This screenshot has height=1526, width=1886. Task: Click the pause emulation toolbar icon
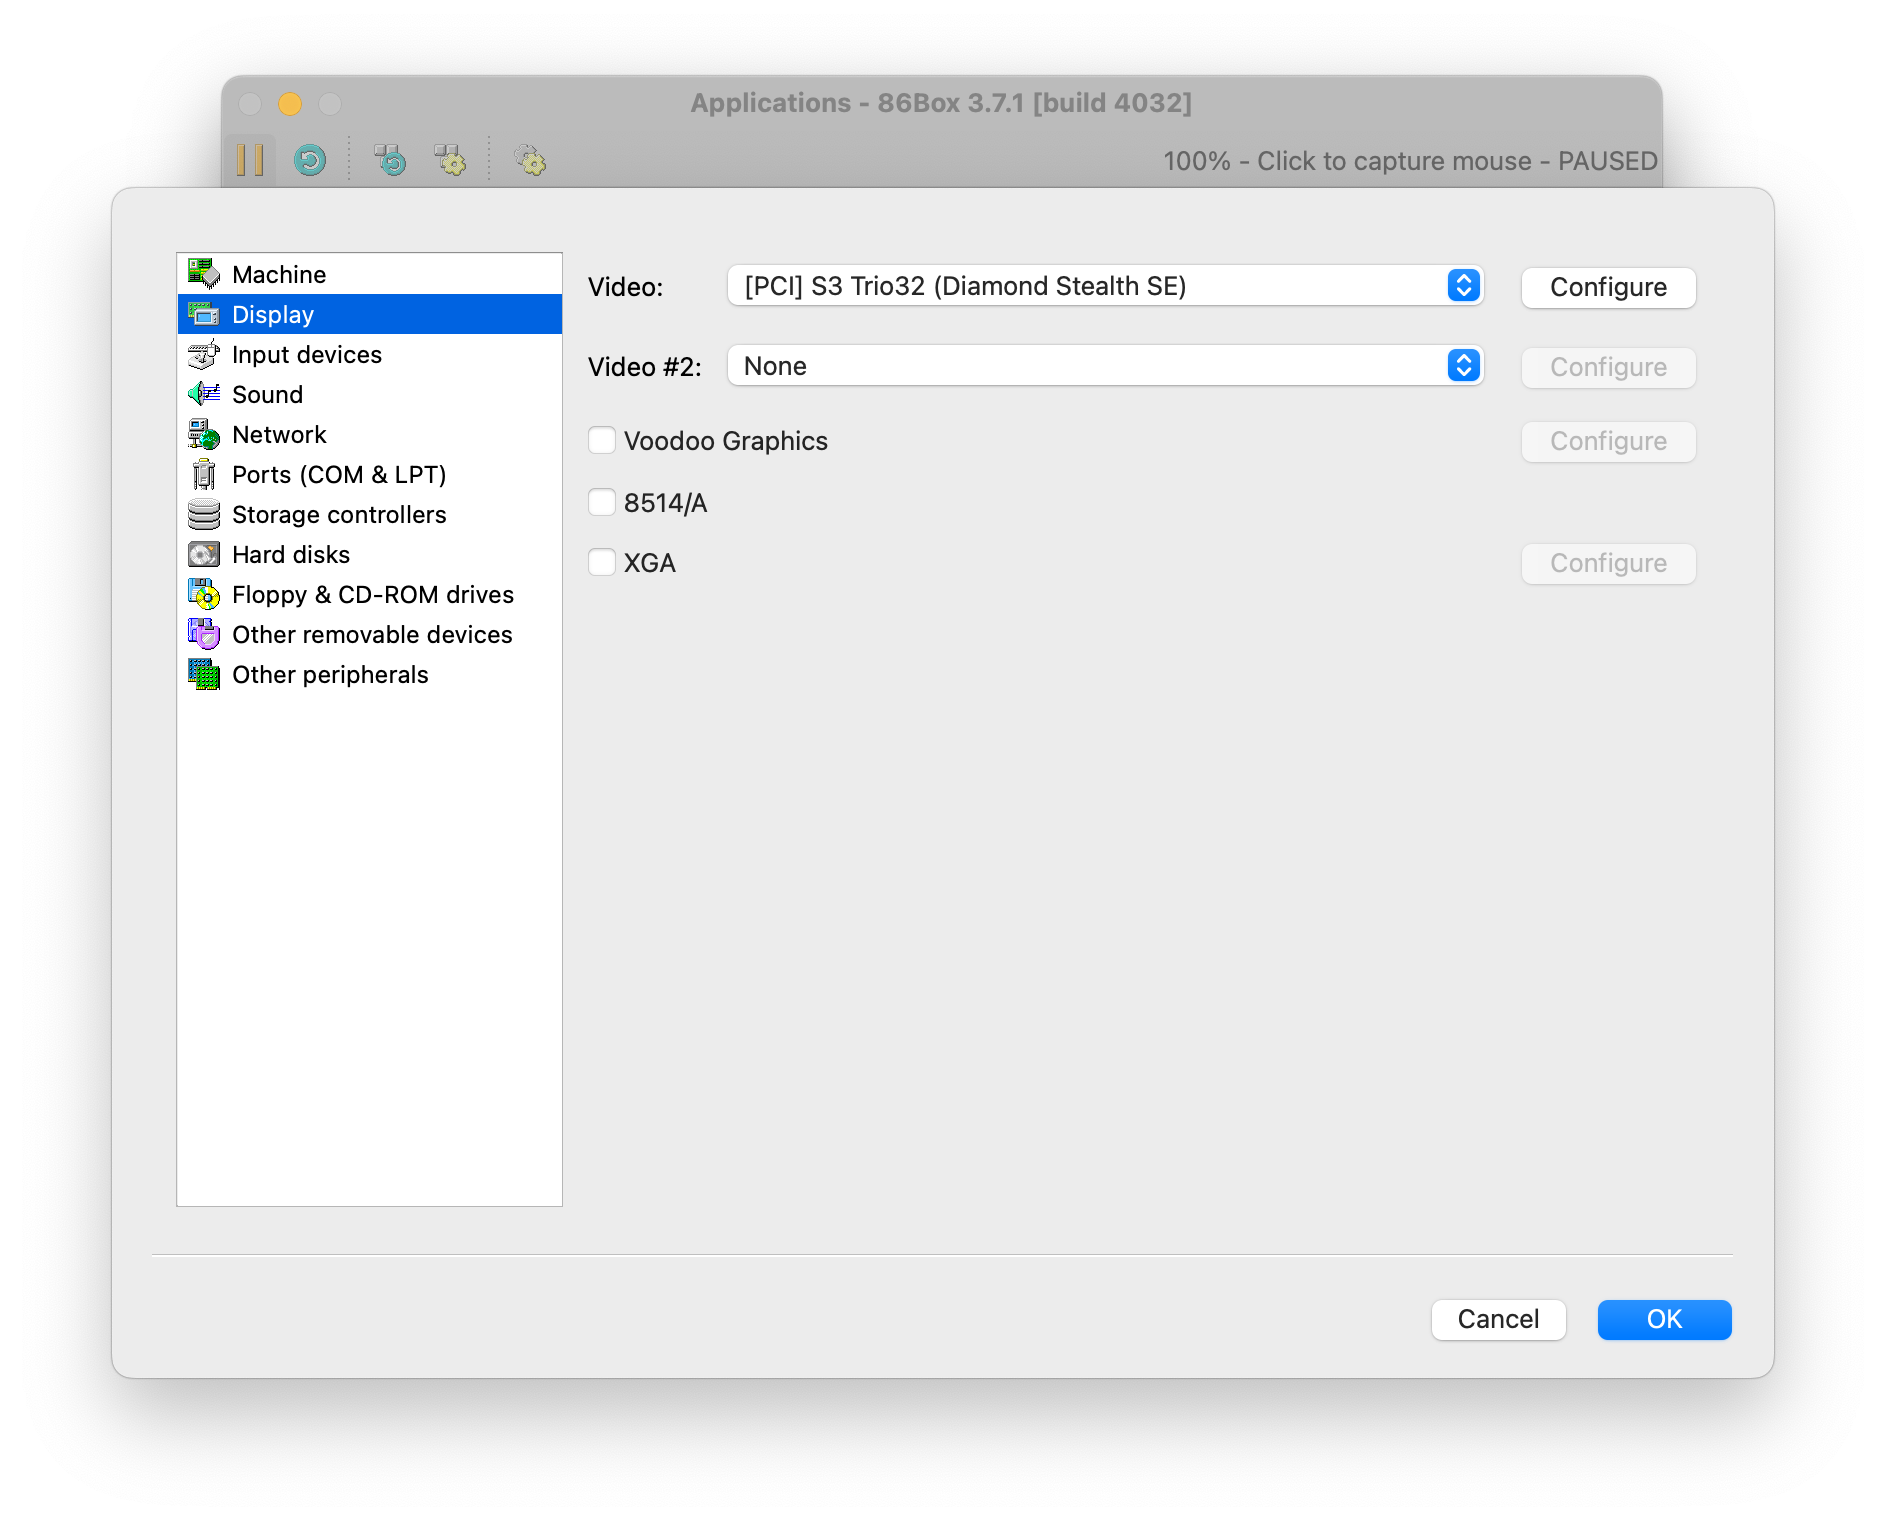250,160
